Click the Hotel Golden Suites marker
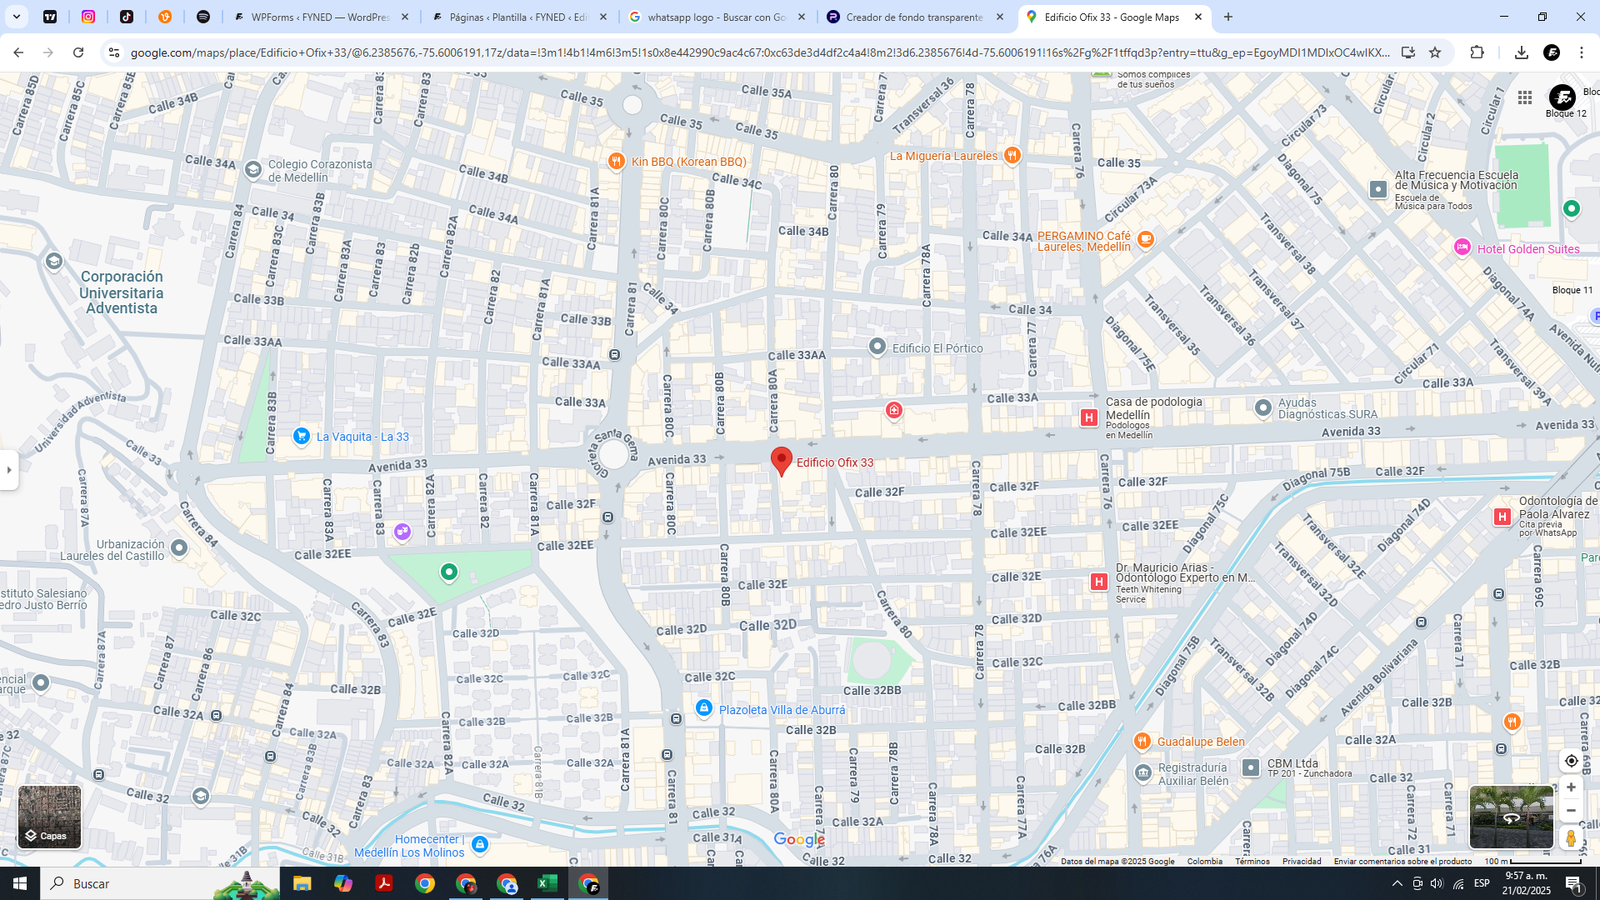 (x=1462, y=248)
